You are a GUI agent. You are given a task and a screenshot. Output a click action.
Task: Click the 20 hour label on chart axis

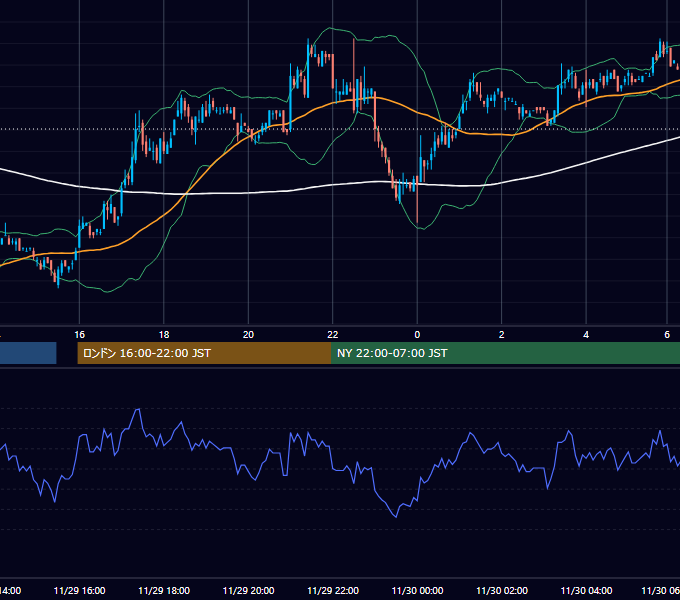[x=248, y=335]
